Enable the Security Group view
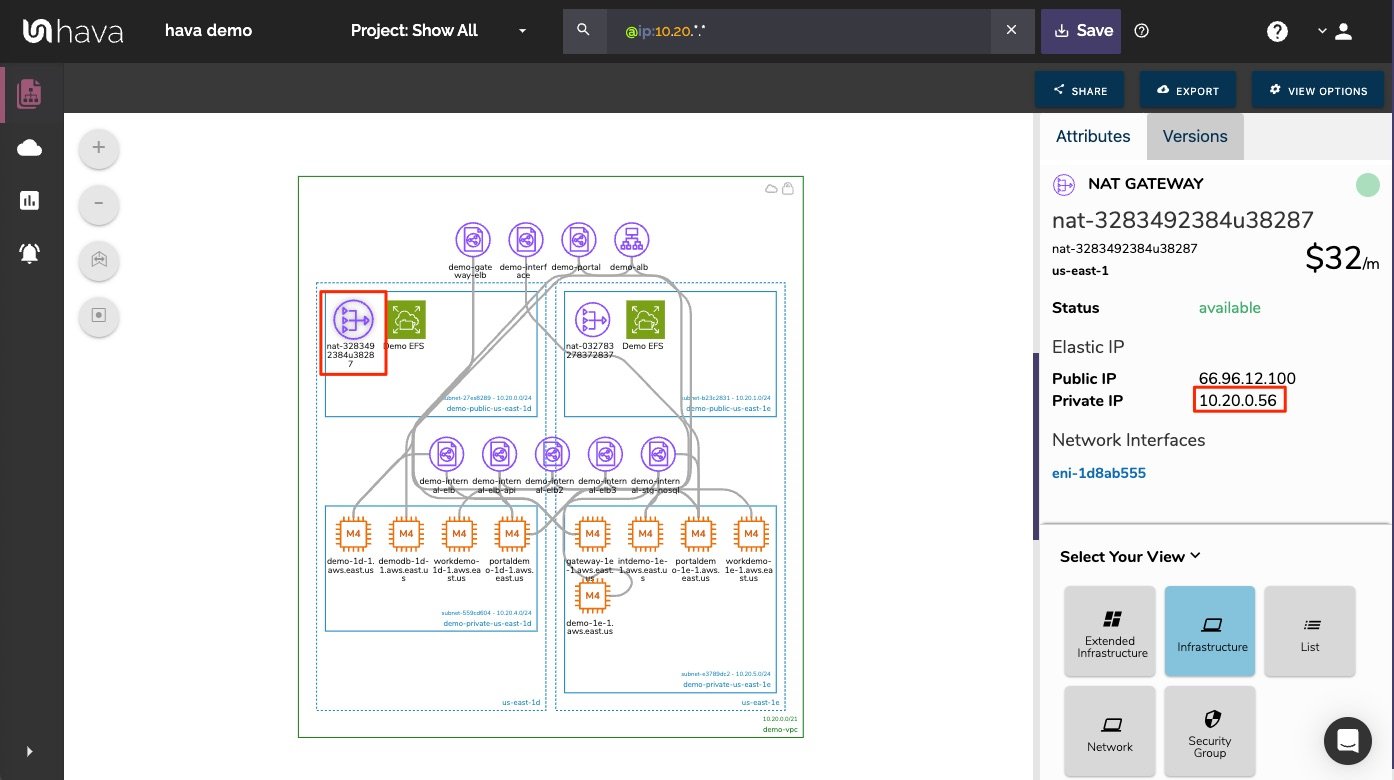1394x780 pixels. 1210,731
